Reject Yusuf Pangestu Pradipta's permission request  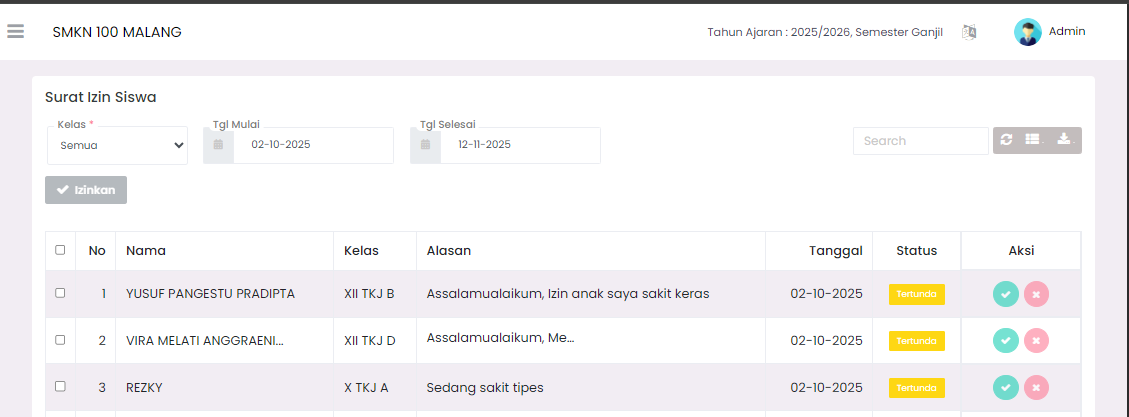point(1037,294)
